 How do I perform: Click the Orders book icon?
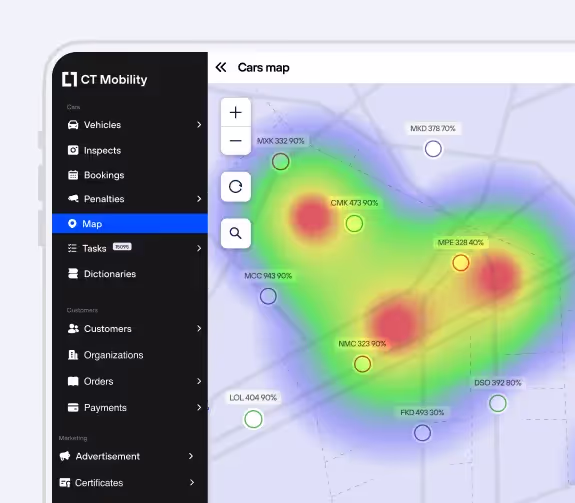(73, 381)
